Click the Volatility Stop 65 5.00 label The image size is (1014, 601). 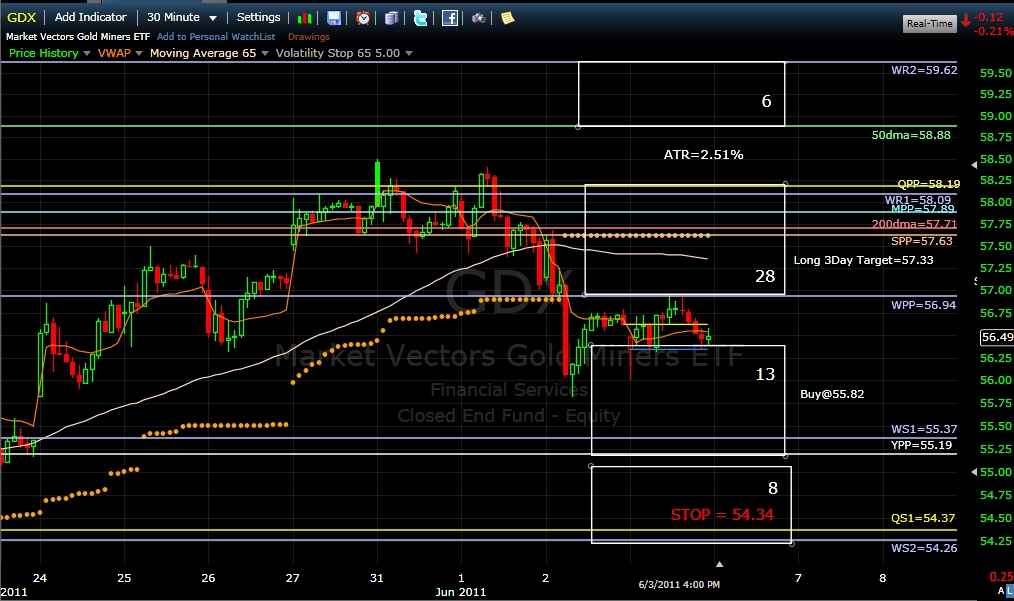[x=338, y=53]
